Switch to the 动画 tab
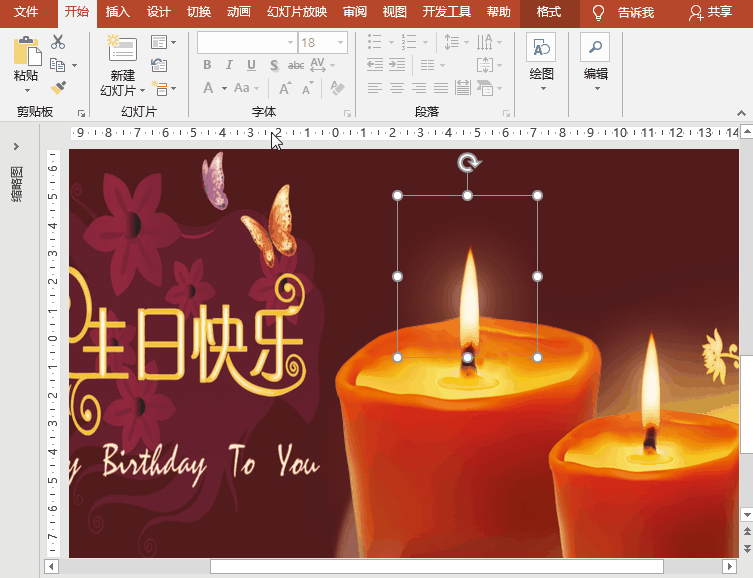The image size is (753, 578). coord(239,12)
